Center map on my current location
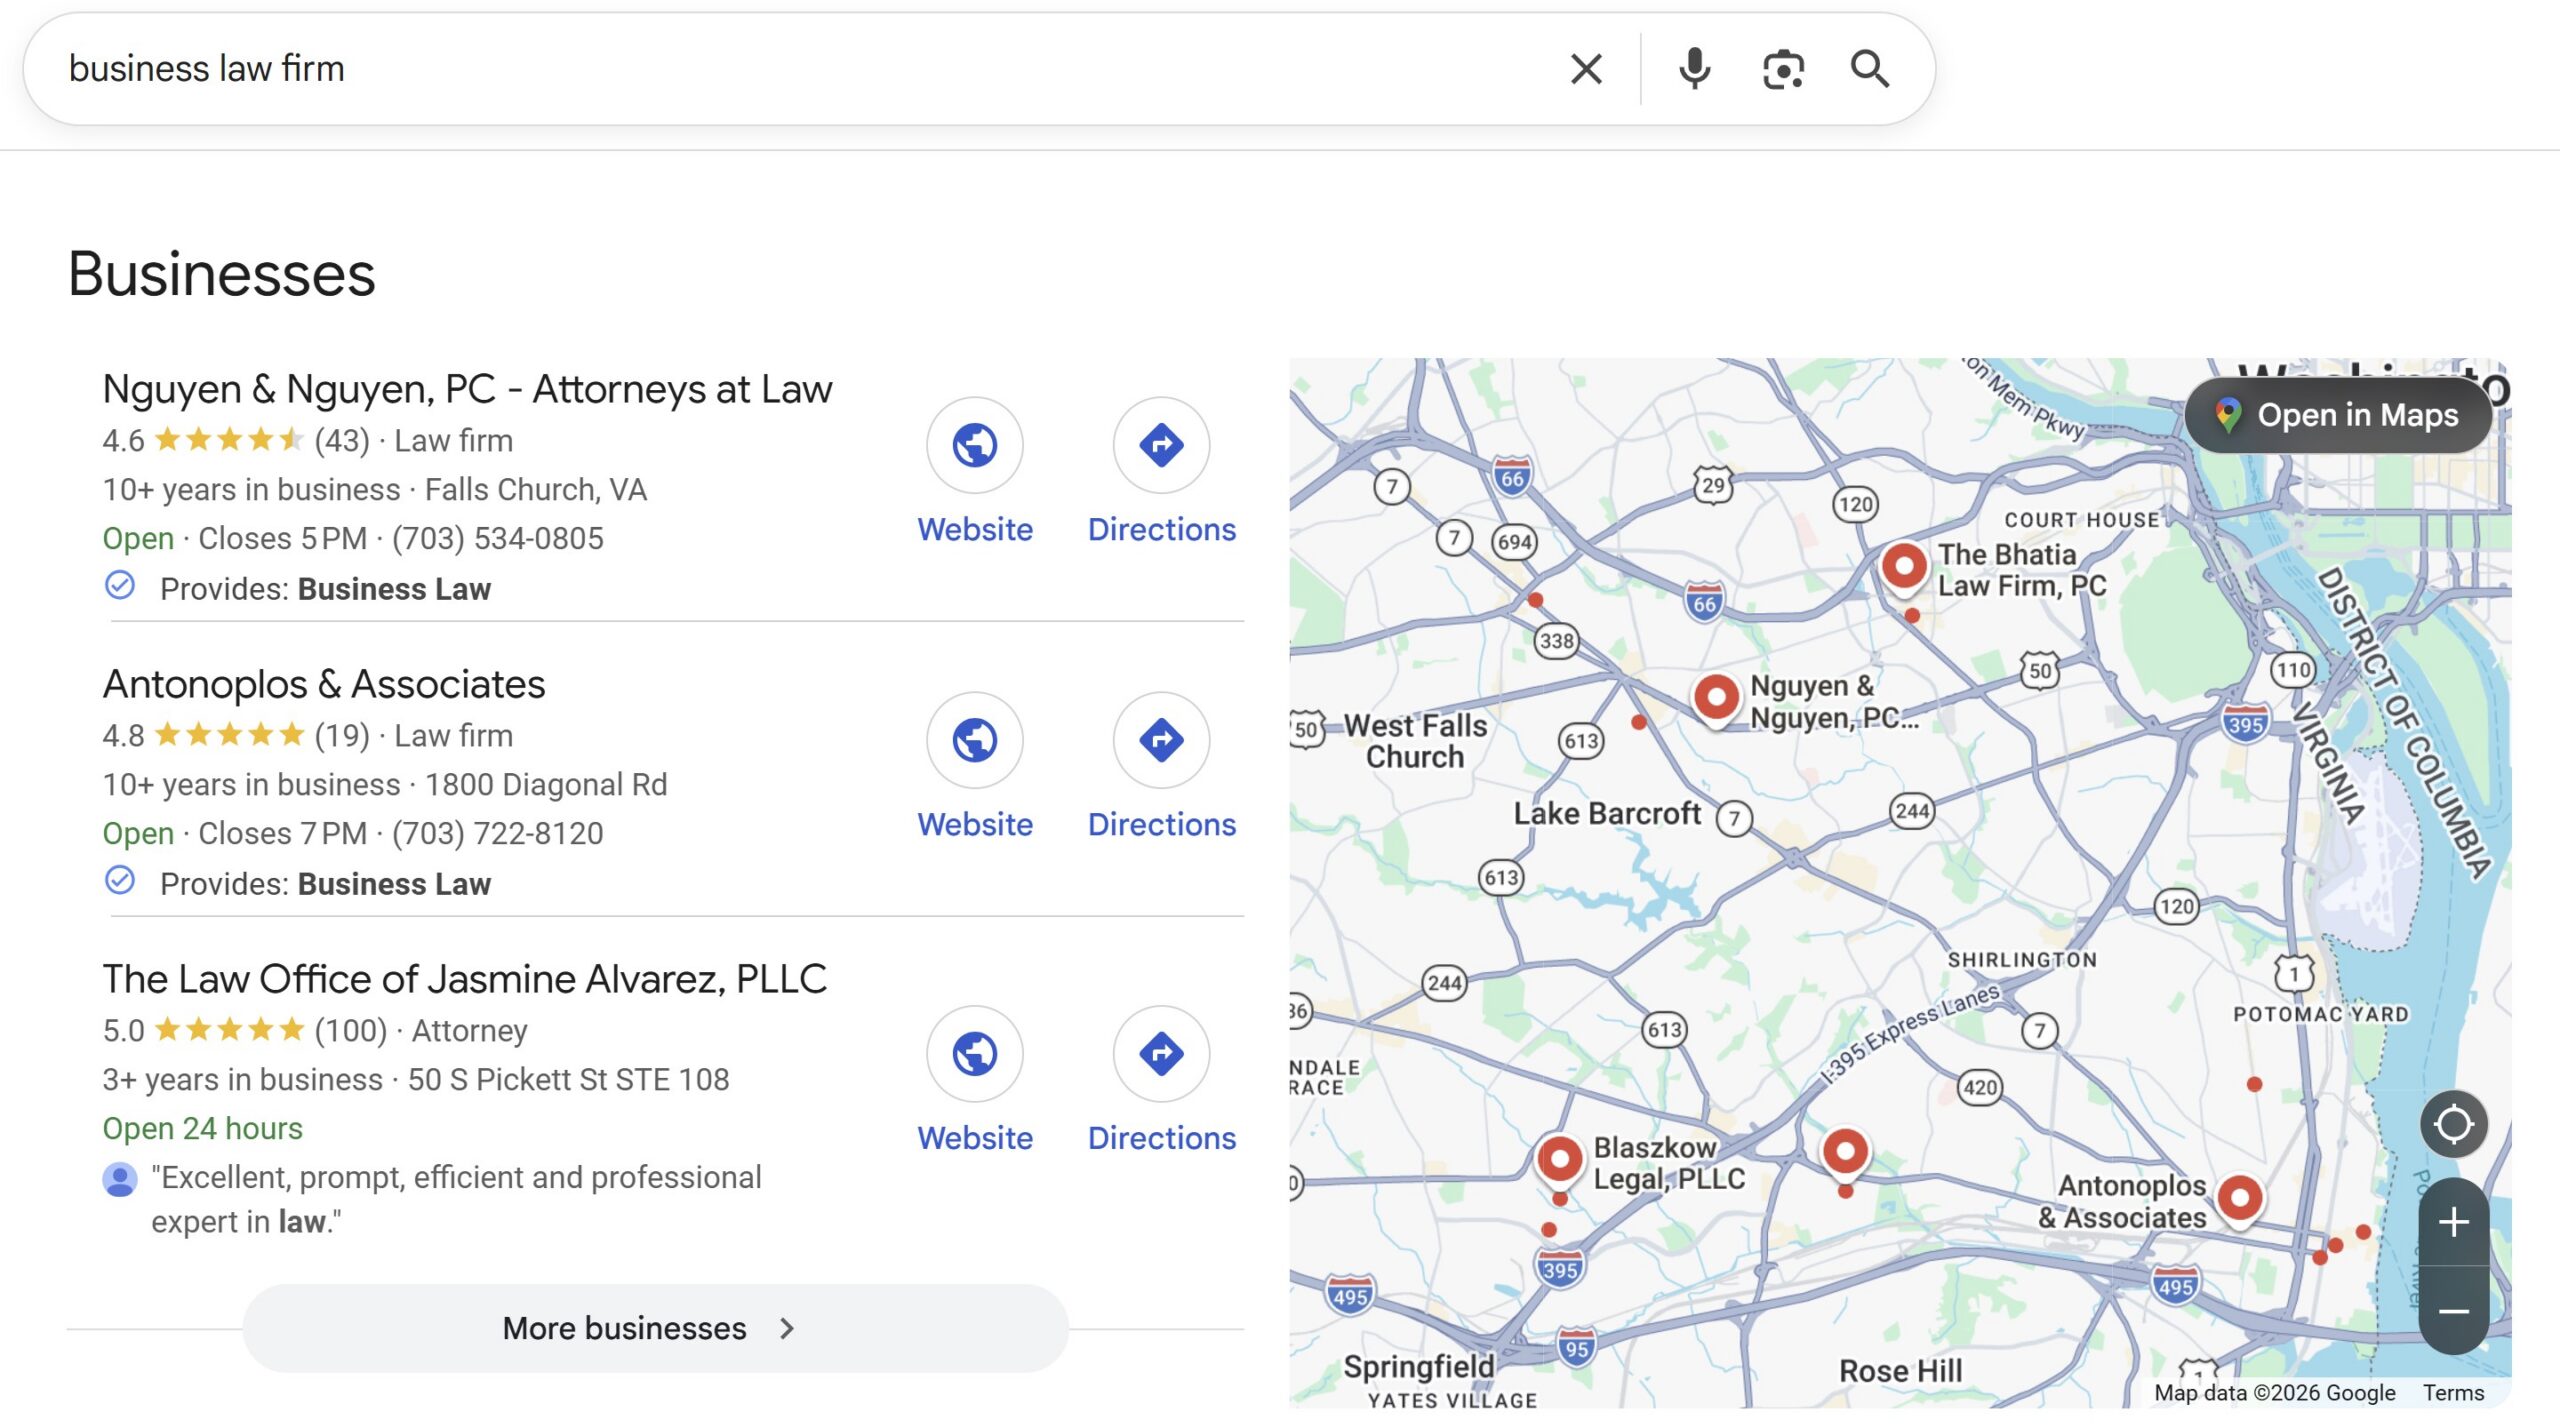This screenshot has height=1428, width=2560. point(2453,1124)
